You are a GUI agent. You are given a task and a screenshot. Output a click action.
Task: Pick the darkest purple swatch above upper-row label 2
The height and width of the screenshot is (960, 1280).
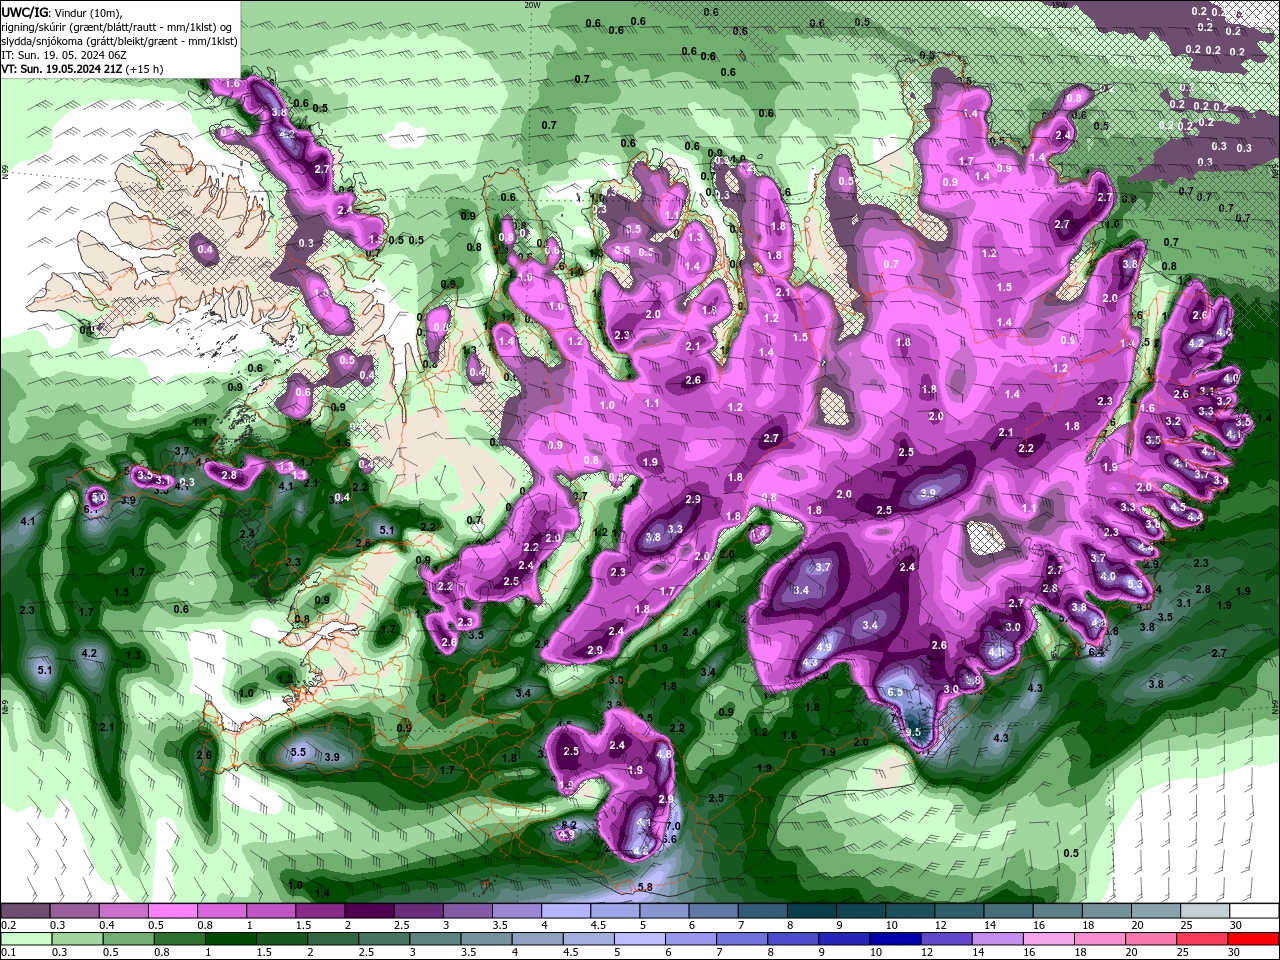(x=368, y=911)
